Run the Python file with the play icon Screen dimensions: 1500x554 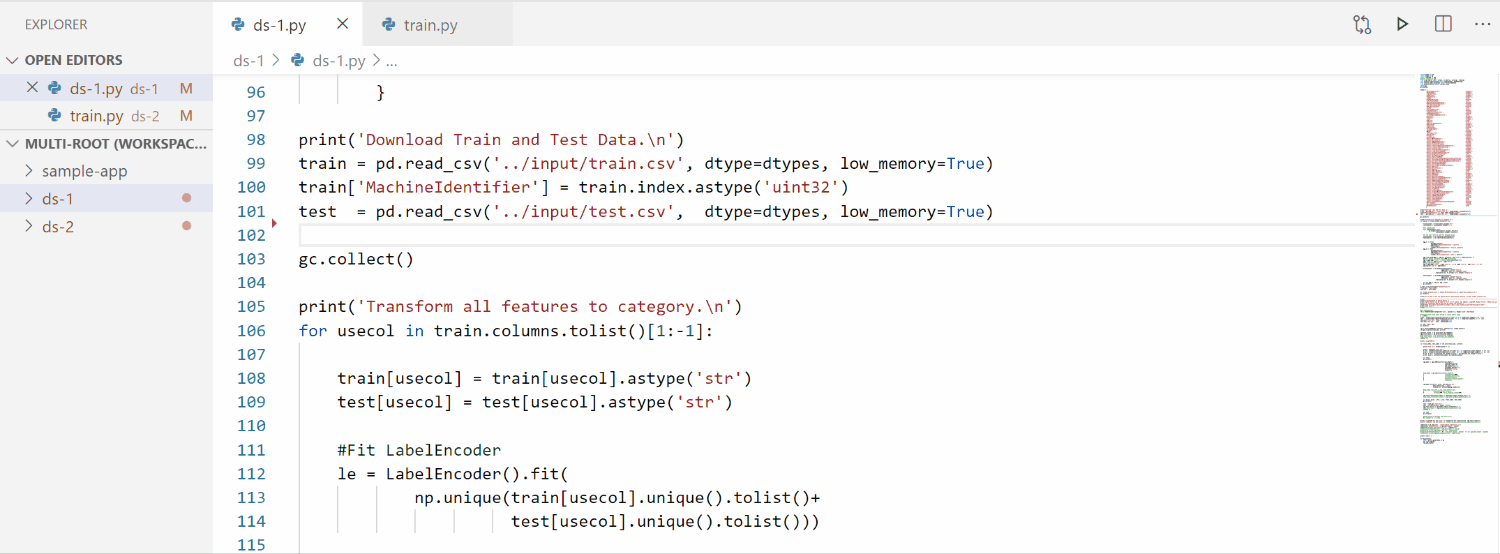click(x=1403, y=24)
